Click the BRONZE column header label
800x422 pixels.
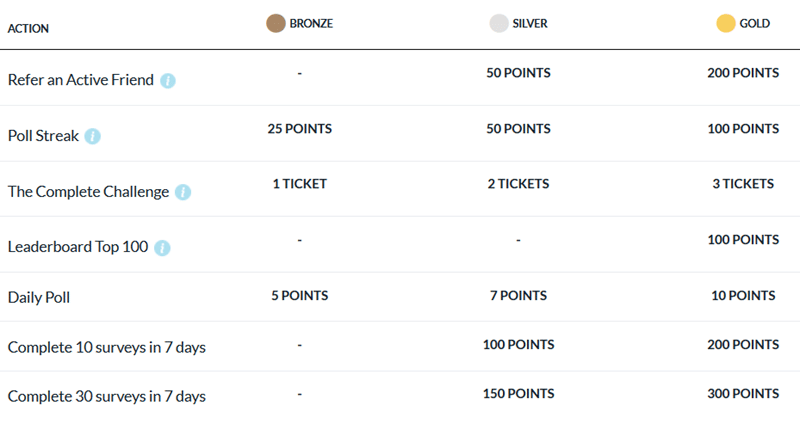pyautogui.click(x=311, y=23)
